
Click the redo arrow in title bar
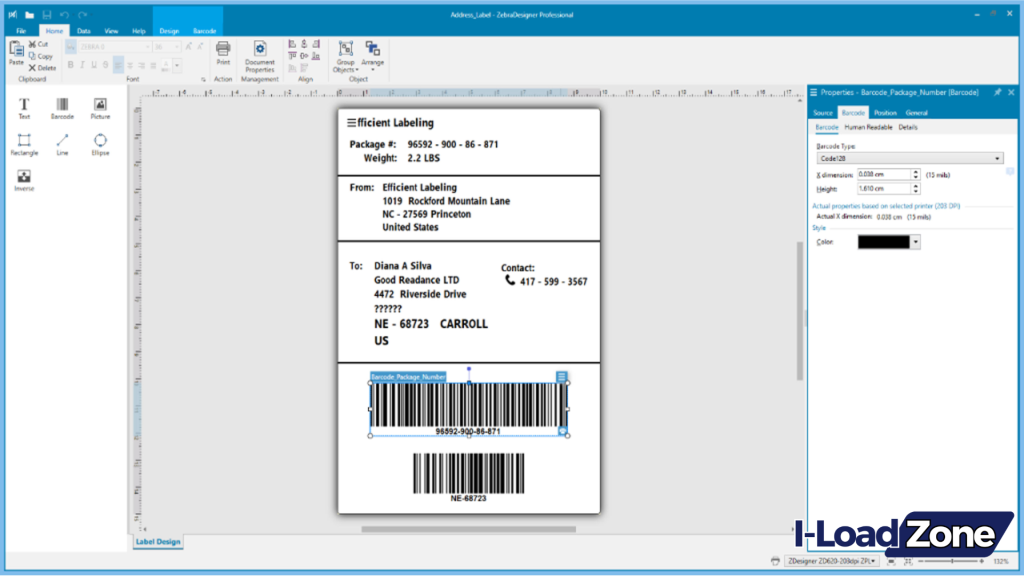(82, 14)
